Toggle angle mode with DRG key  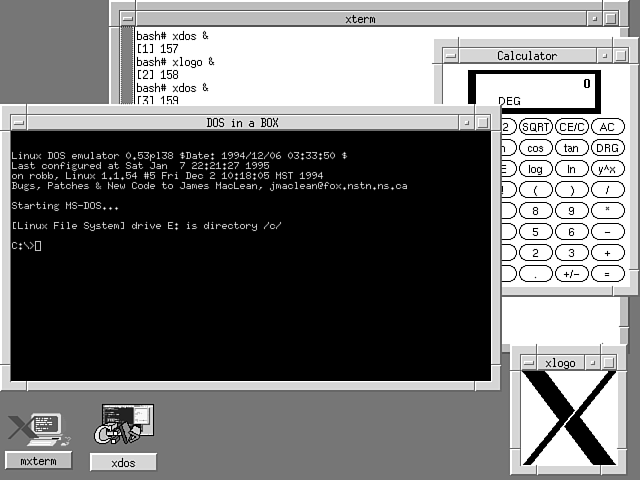606,148
